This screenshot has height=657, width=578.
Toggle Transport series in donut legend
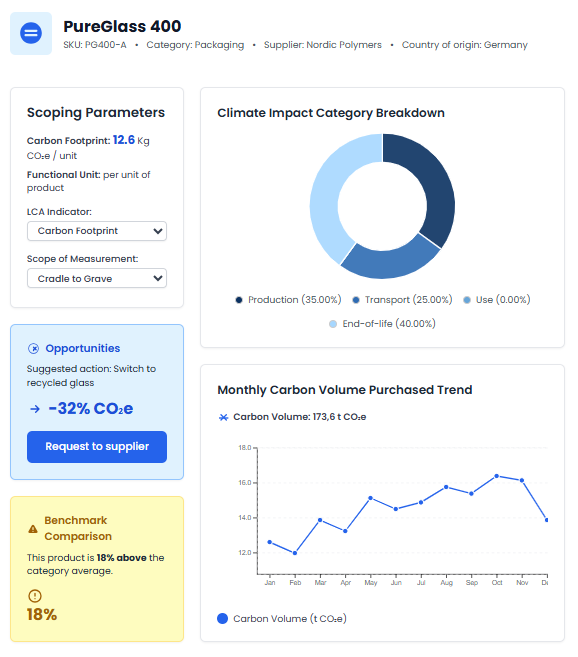point(402,300)
